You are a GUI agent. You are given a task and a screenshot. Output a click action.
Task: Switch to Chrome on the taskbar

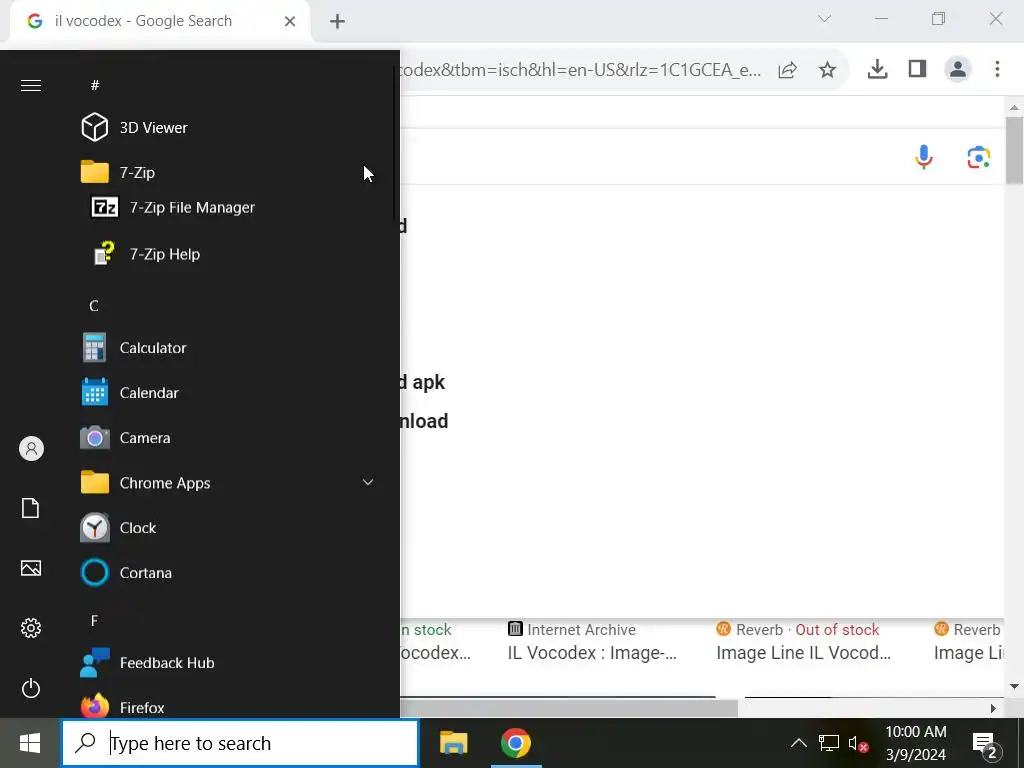coord(516,743)
